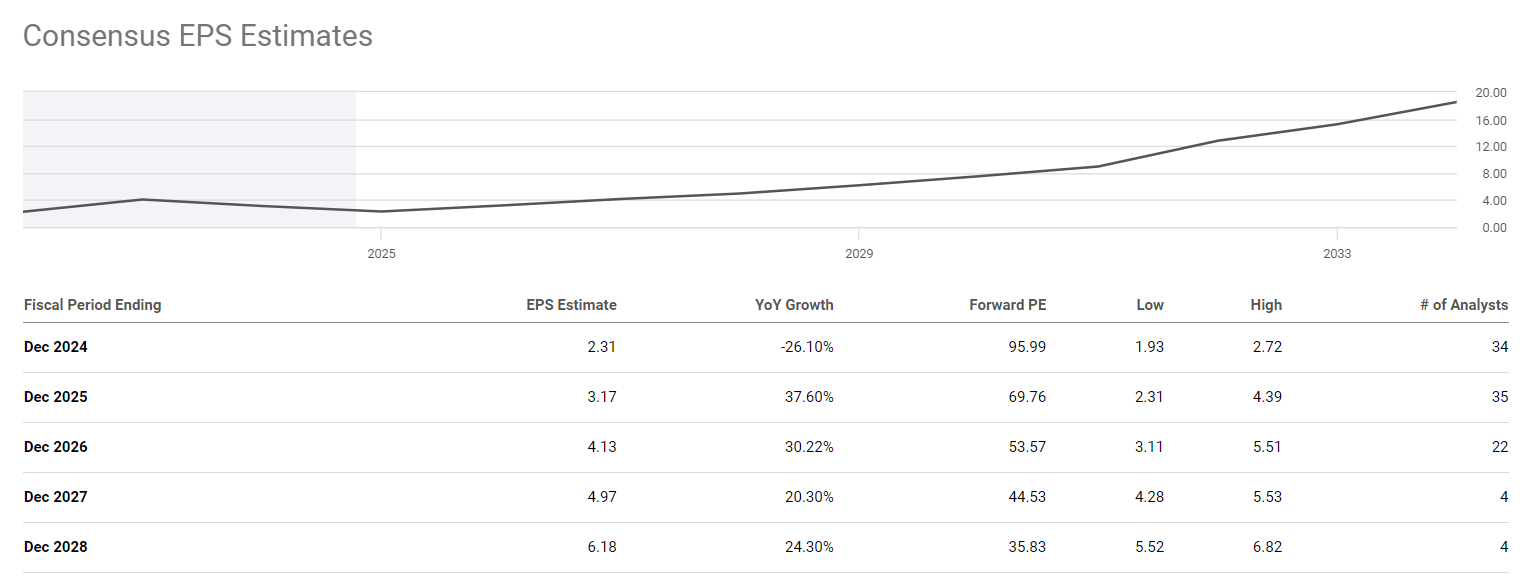Click the # of Analysts column header
The height and width of the screenshot is (576, 1534).
[x=1463, y=305]
